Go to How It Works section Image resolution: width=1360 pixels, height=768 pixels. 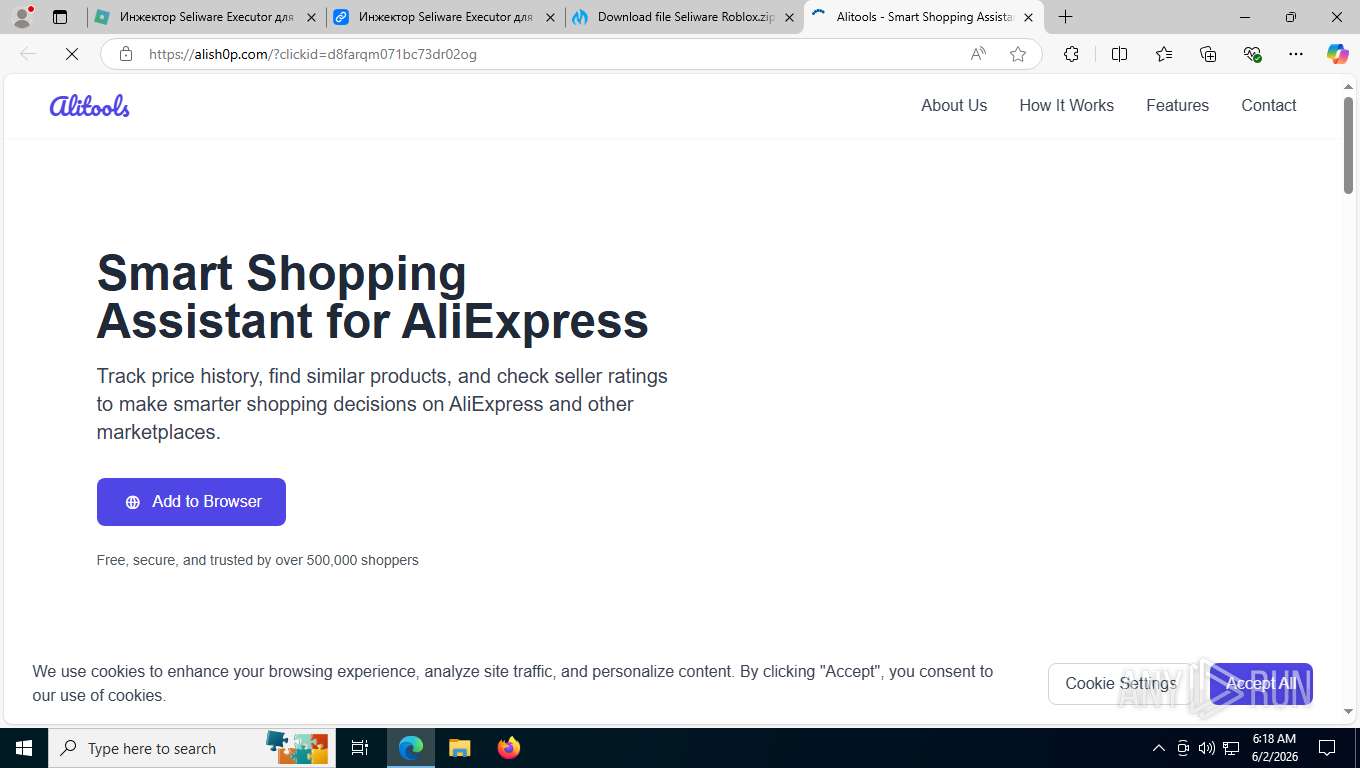coord(1066,105)
